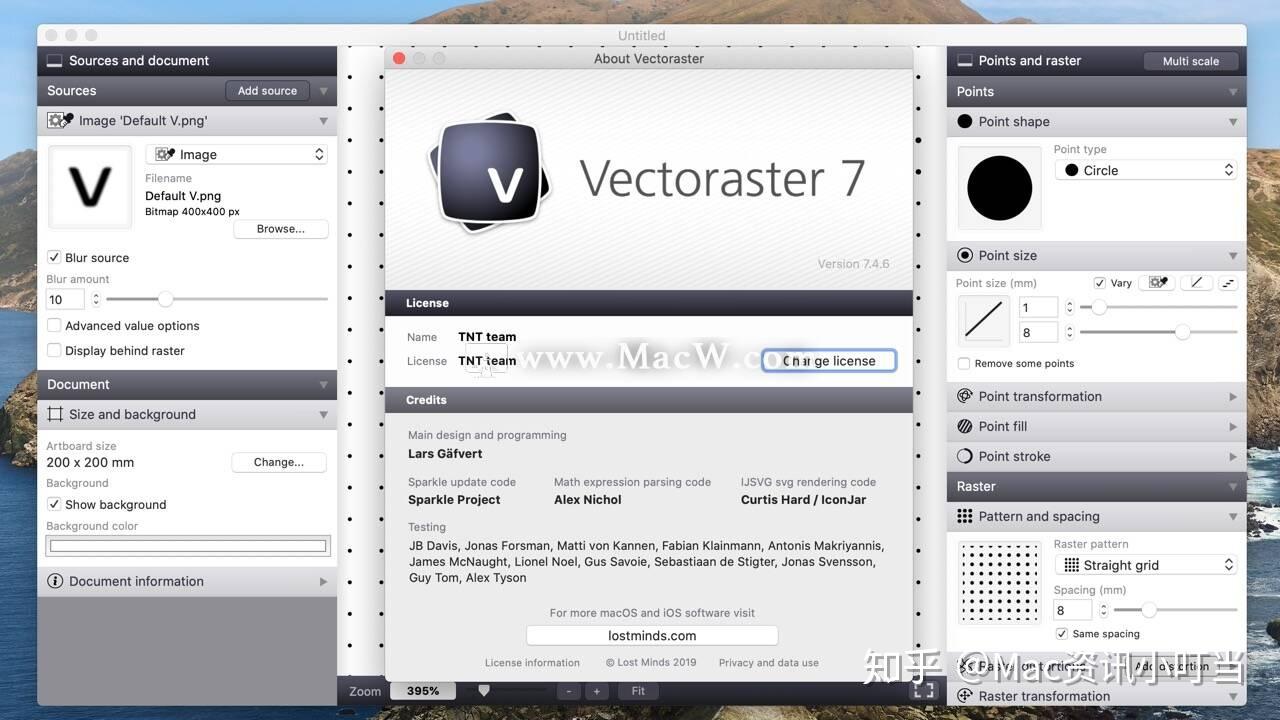Visit lostminds.com from the About window
This screenshot has height=720, width=1280.
pyautogui.click(x=651, y=635)
